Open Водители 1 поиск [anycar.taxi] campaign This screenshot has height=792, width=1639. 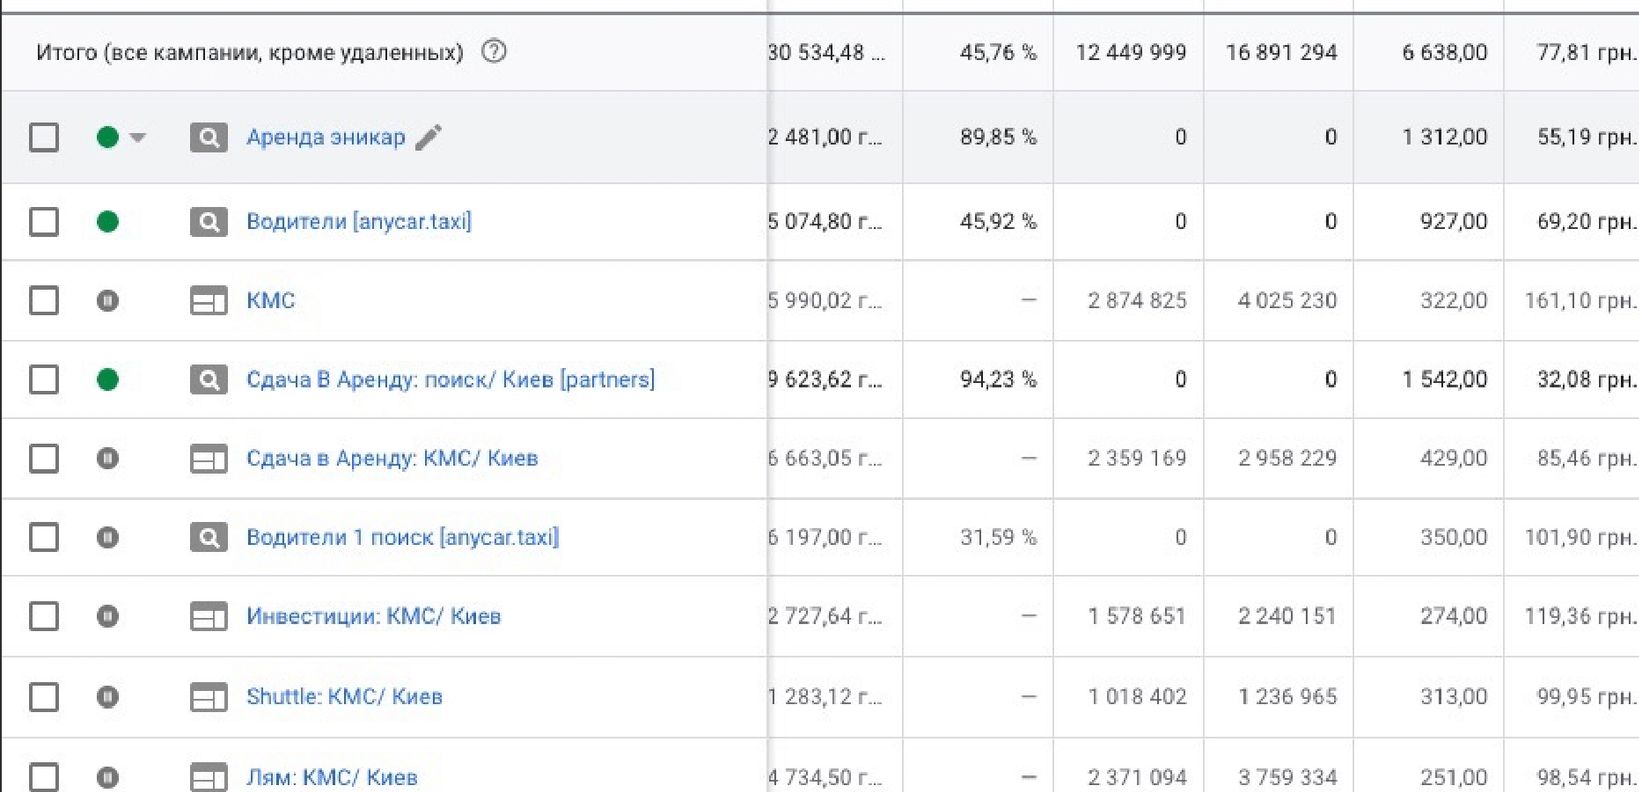[x=403, y=537]
